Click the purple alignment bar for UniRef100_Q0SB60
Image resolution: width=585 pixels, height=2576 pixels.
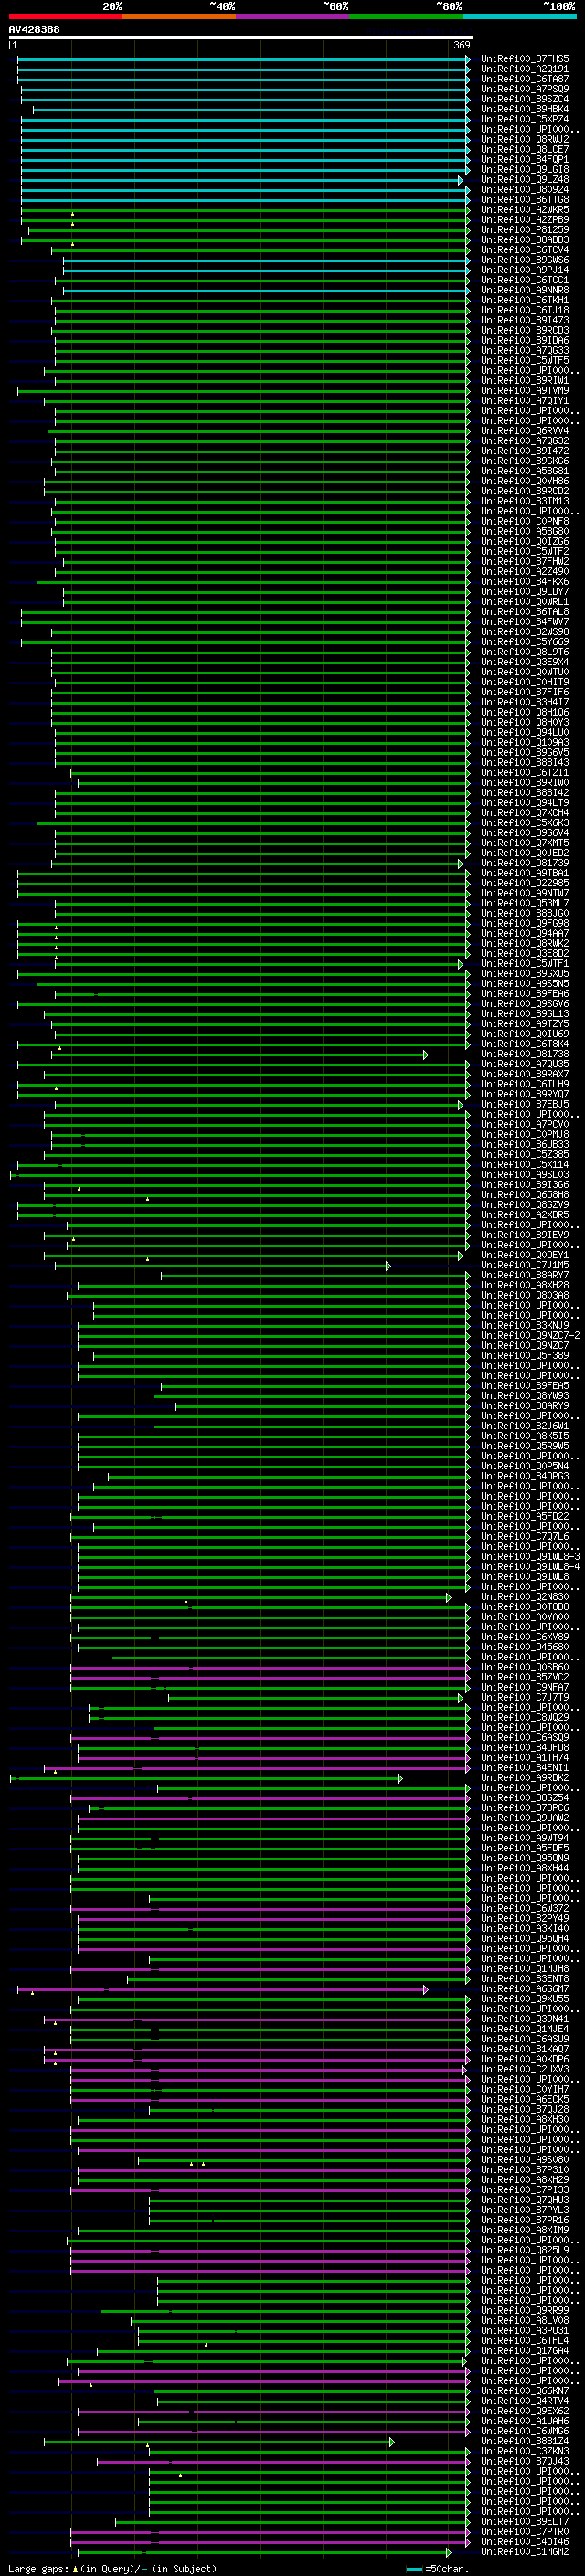270,1667
